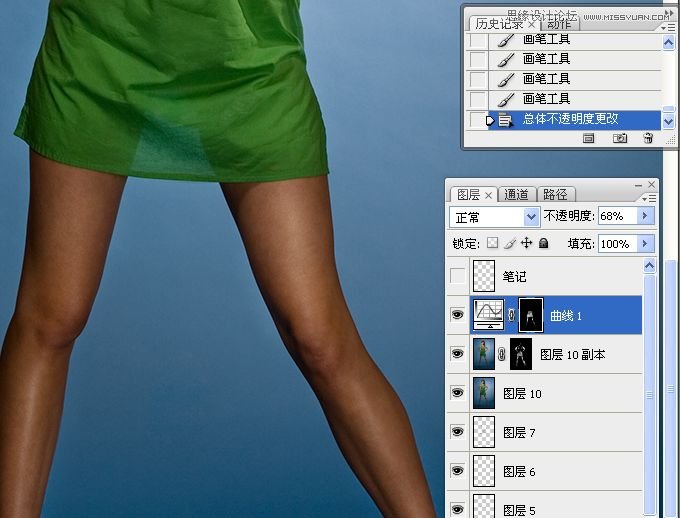Hide the 图层 6 layer
The image size is (680, 518).
tap(458, 471)
